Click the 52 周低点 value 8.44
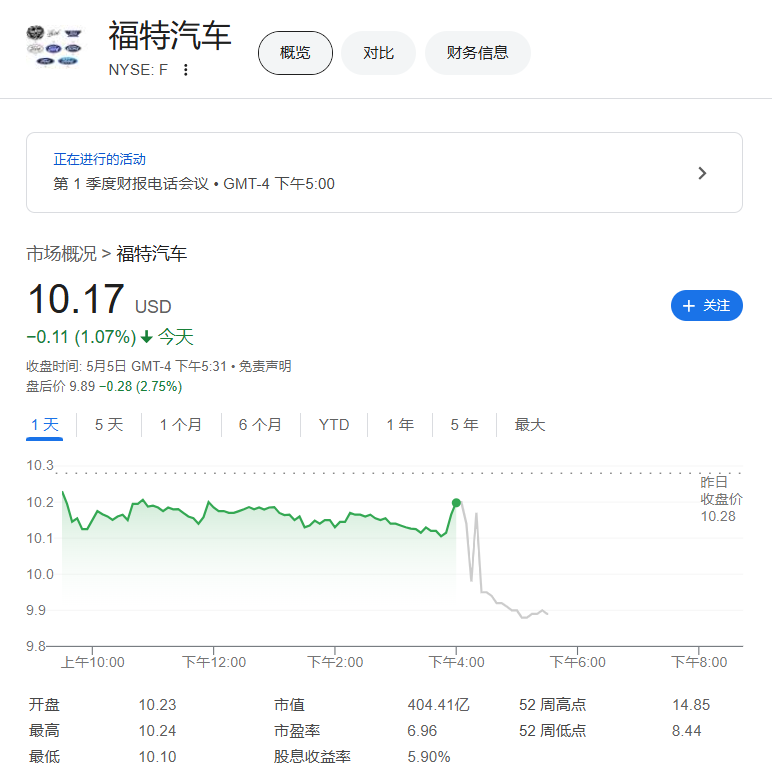Image resolution: width=772 pixels, height=778 pixels. coord(687,731)
